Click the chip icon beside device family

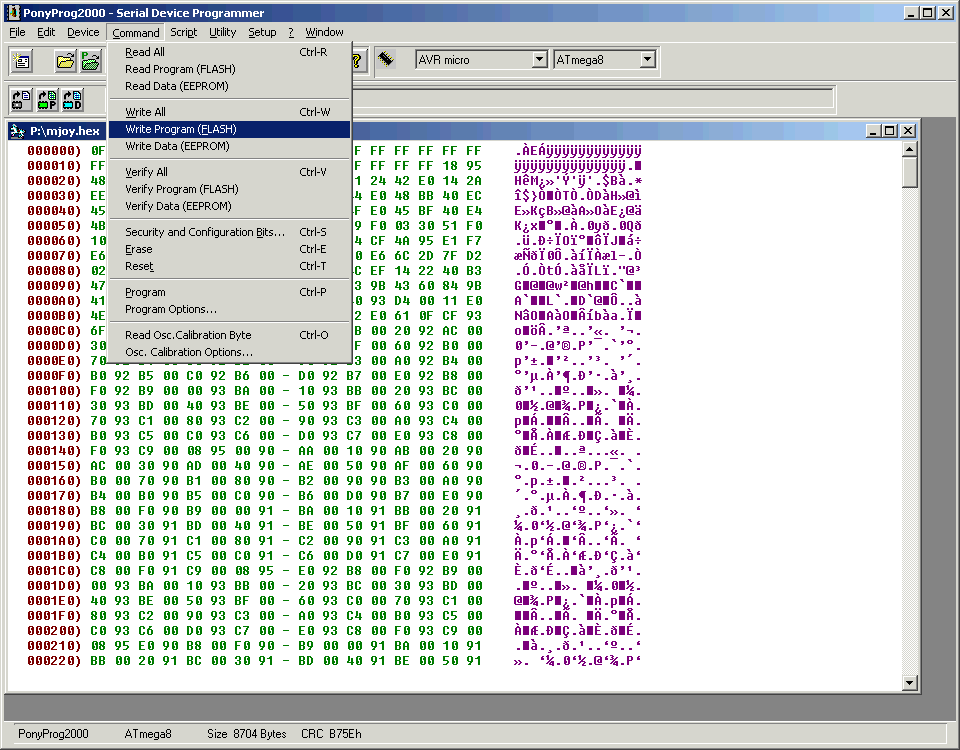click(386, 60)
